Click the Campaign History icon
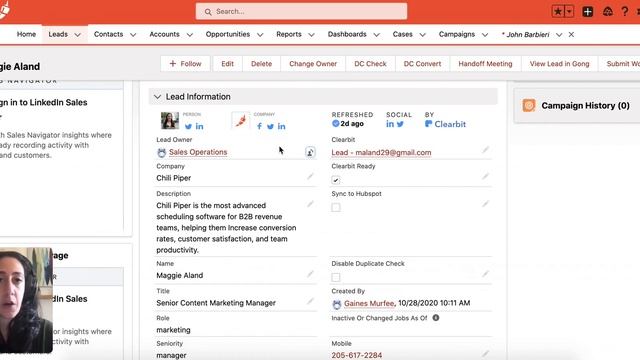Screen dimensions: 640x360 529,105
